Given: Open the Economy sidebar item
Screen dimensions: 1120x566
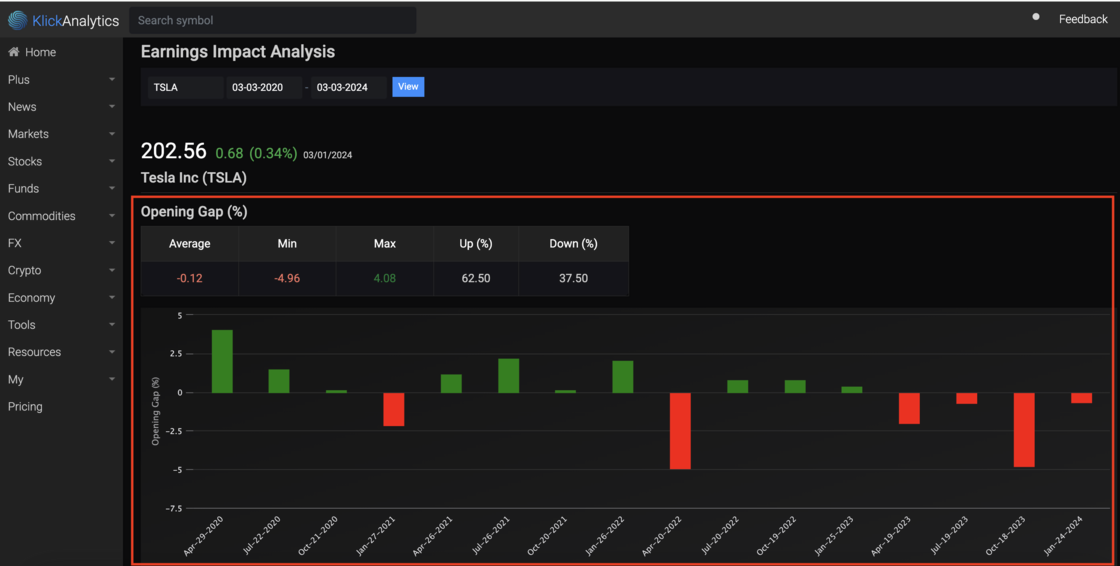Looking at the screenshot, I should pos(31,297).
